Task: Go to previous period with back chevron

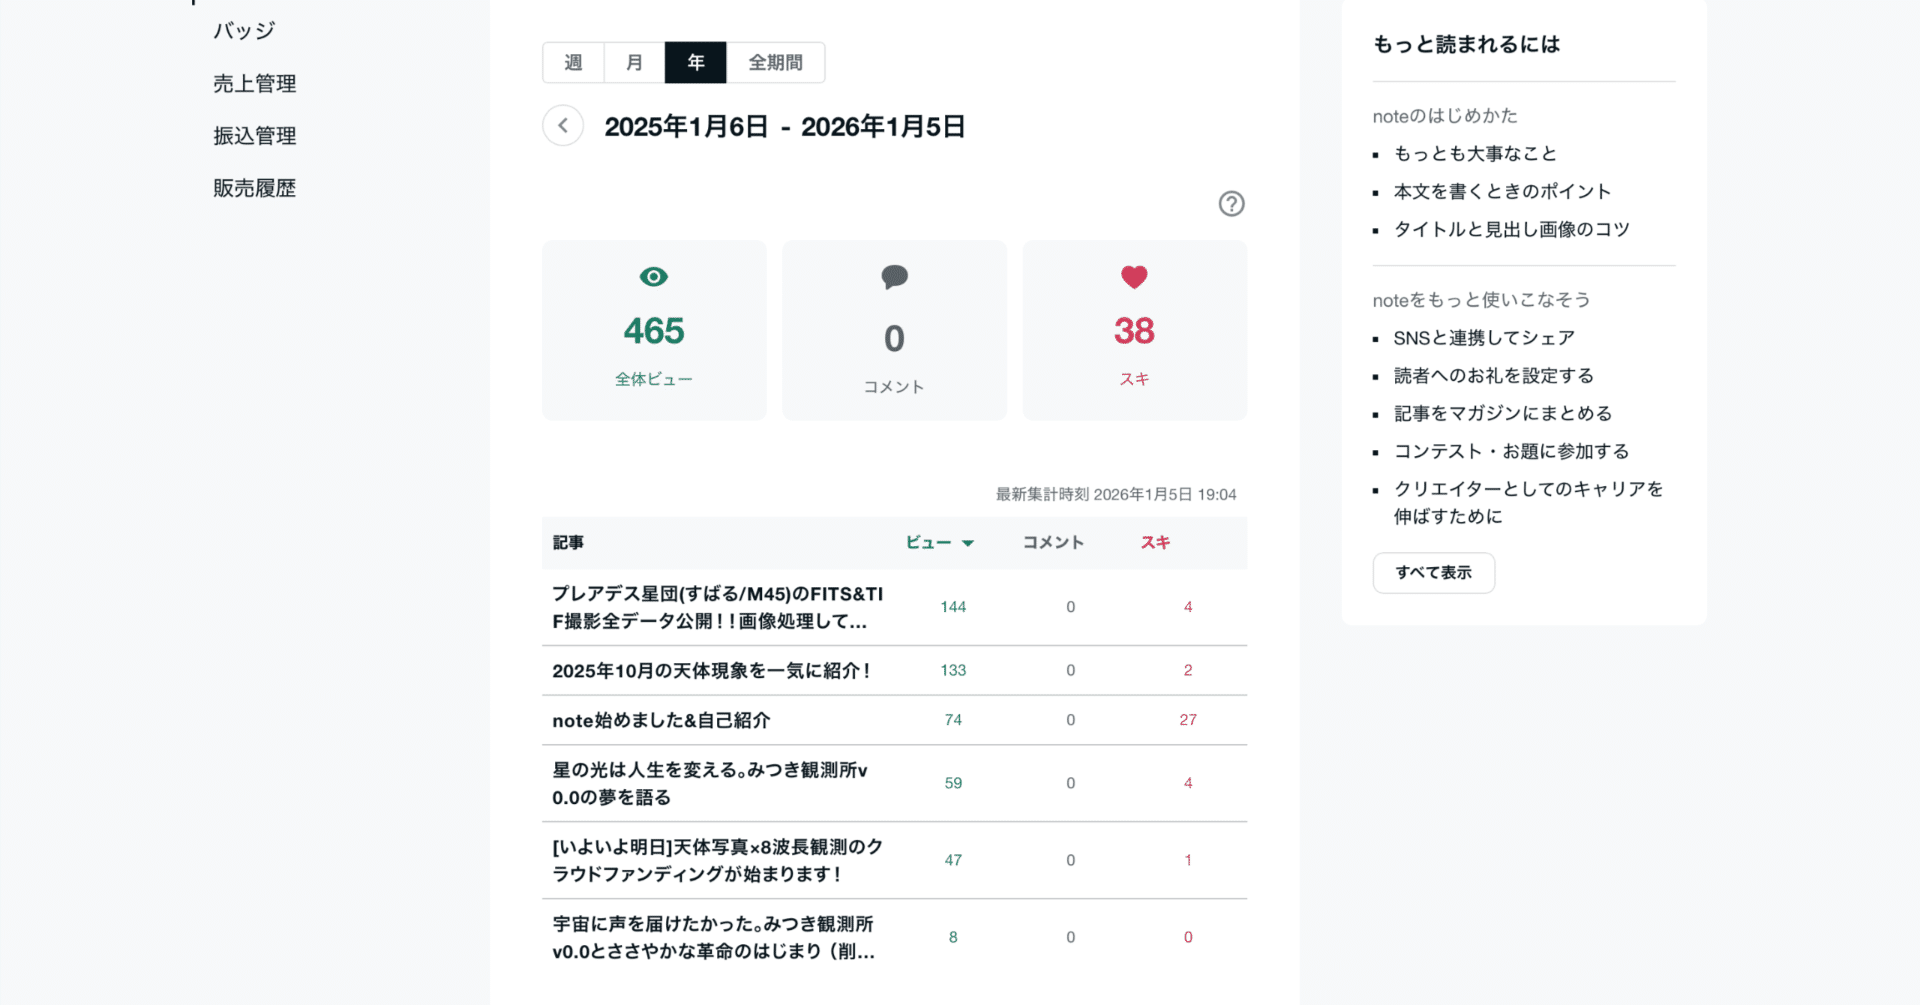Action: tap(563, 125)
